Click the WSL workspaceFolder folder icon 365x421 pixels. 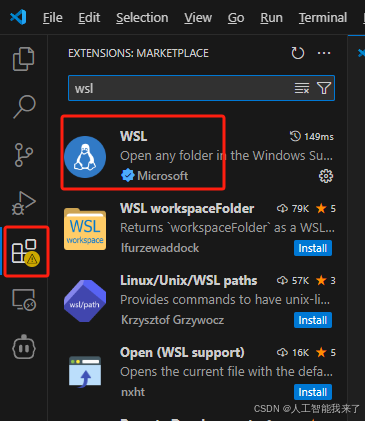(85, 229)
